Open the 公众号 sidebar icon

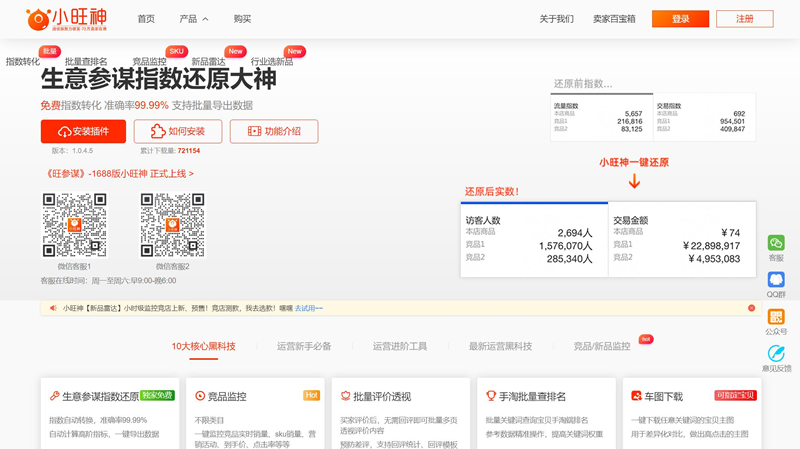pos(776,317)
